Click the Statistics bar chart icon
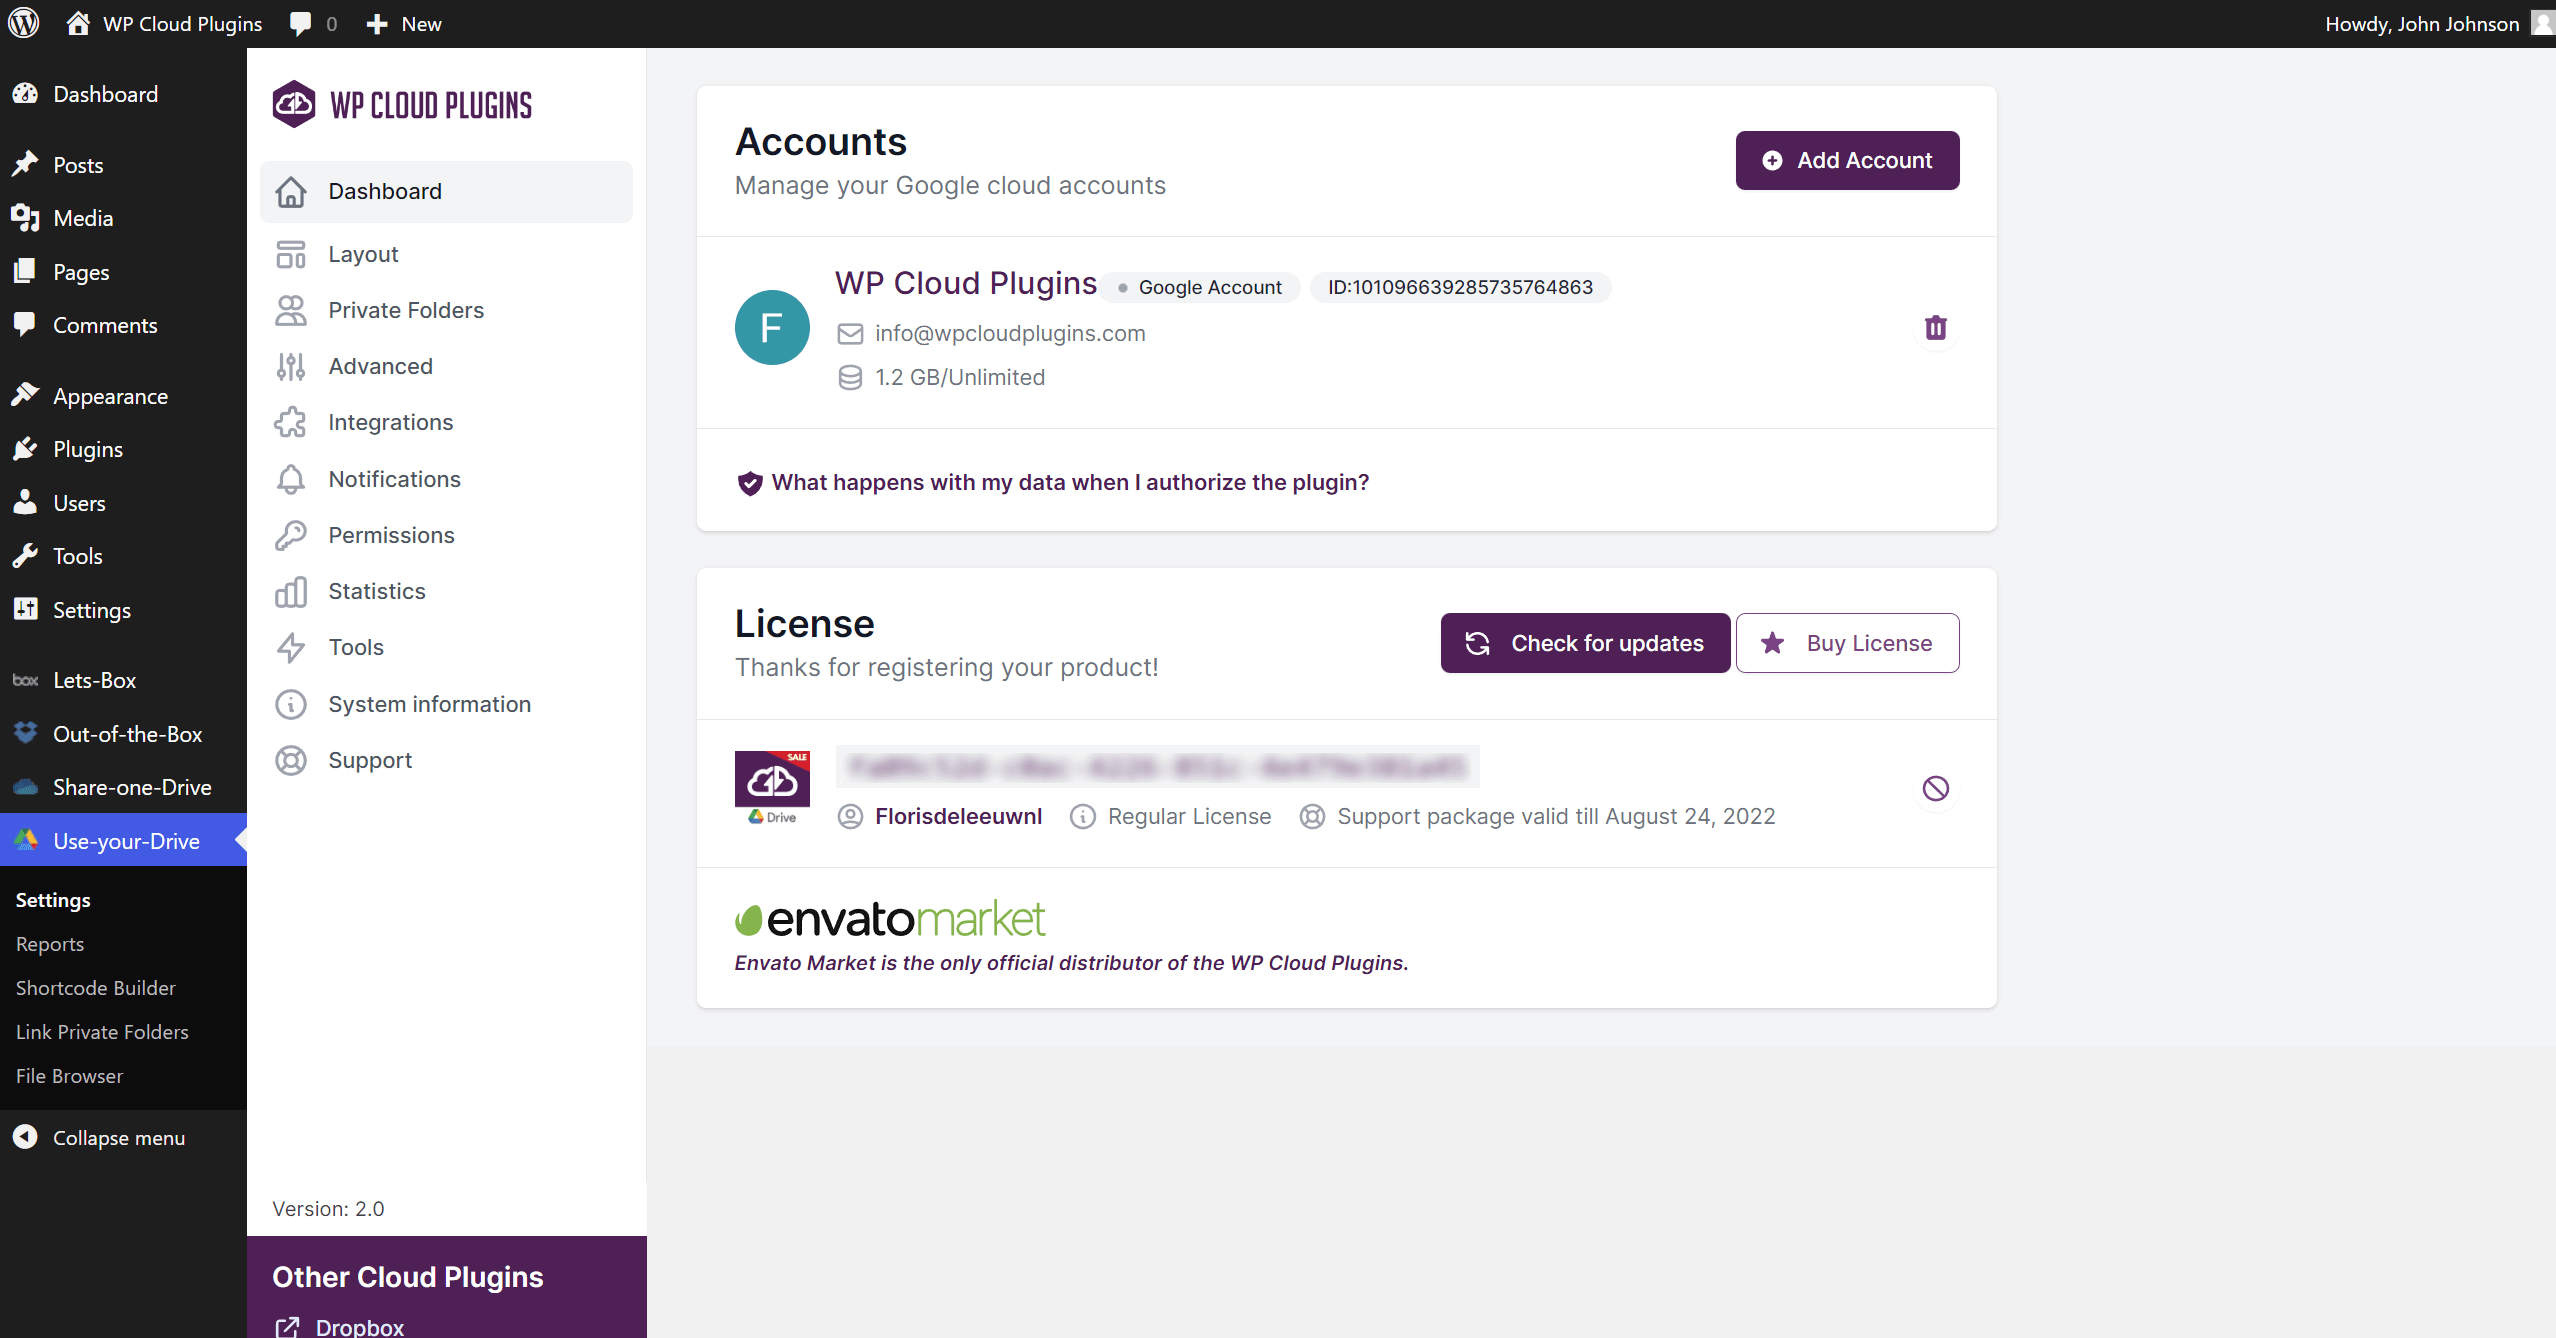This screenshot has height=1338, width=2556. 291,592
